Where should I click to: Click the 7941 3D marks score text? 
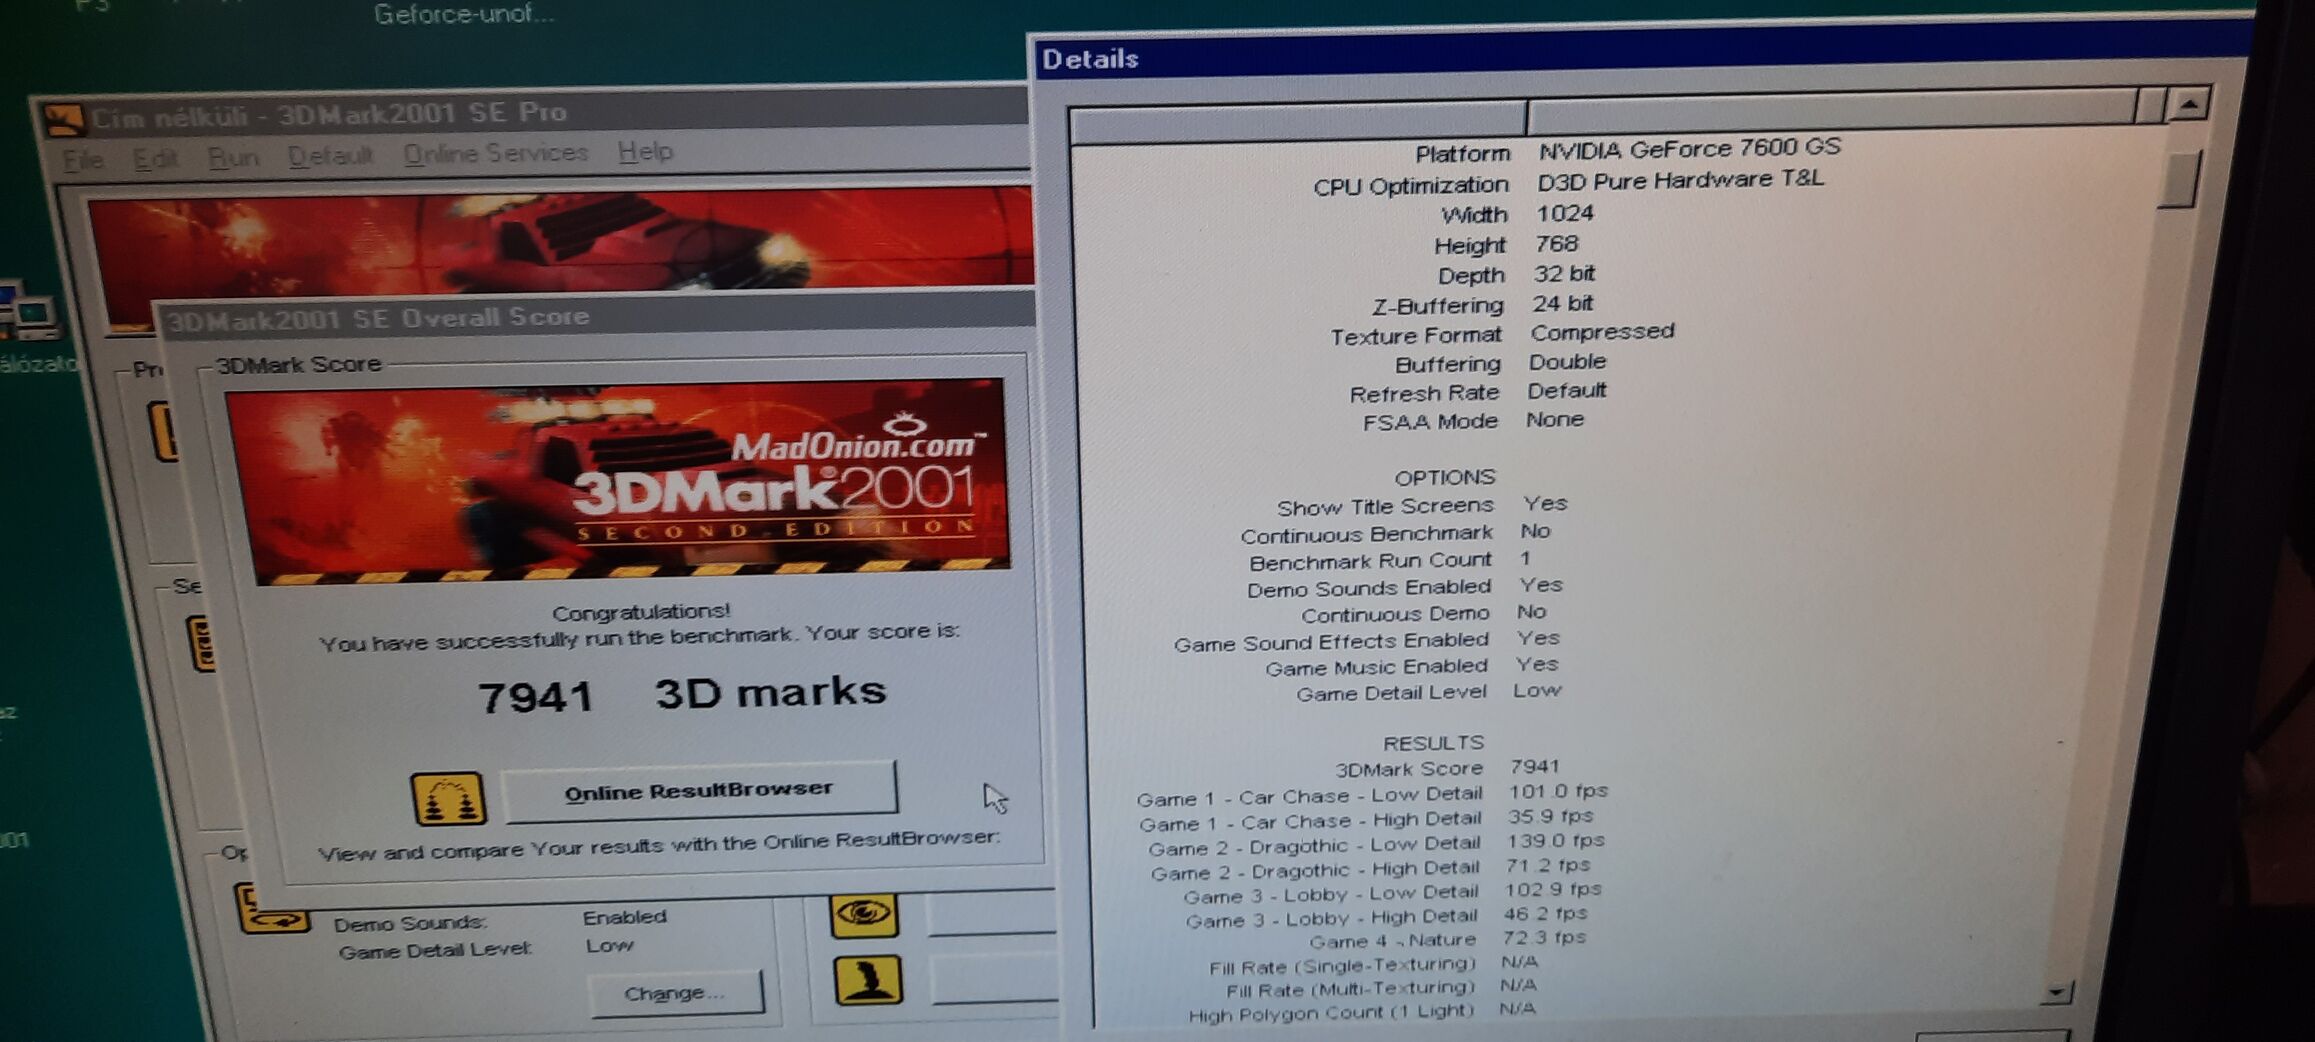click(682, 694)
